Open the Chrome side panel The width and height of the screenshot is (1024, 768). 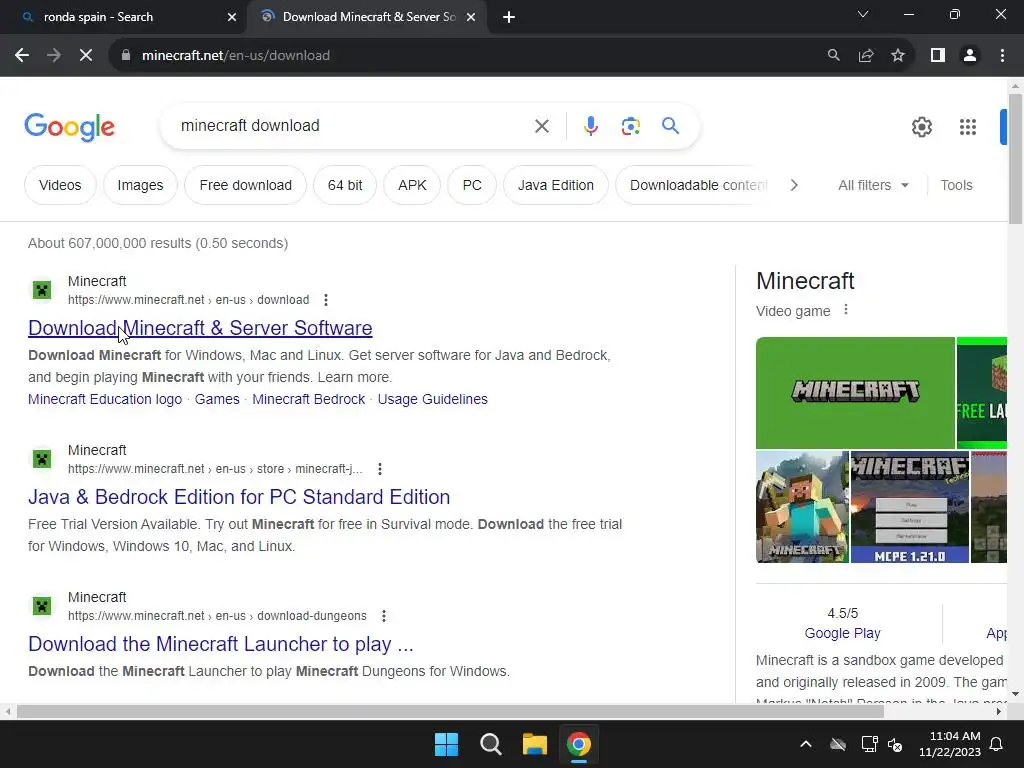point(938,56)
